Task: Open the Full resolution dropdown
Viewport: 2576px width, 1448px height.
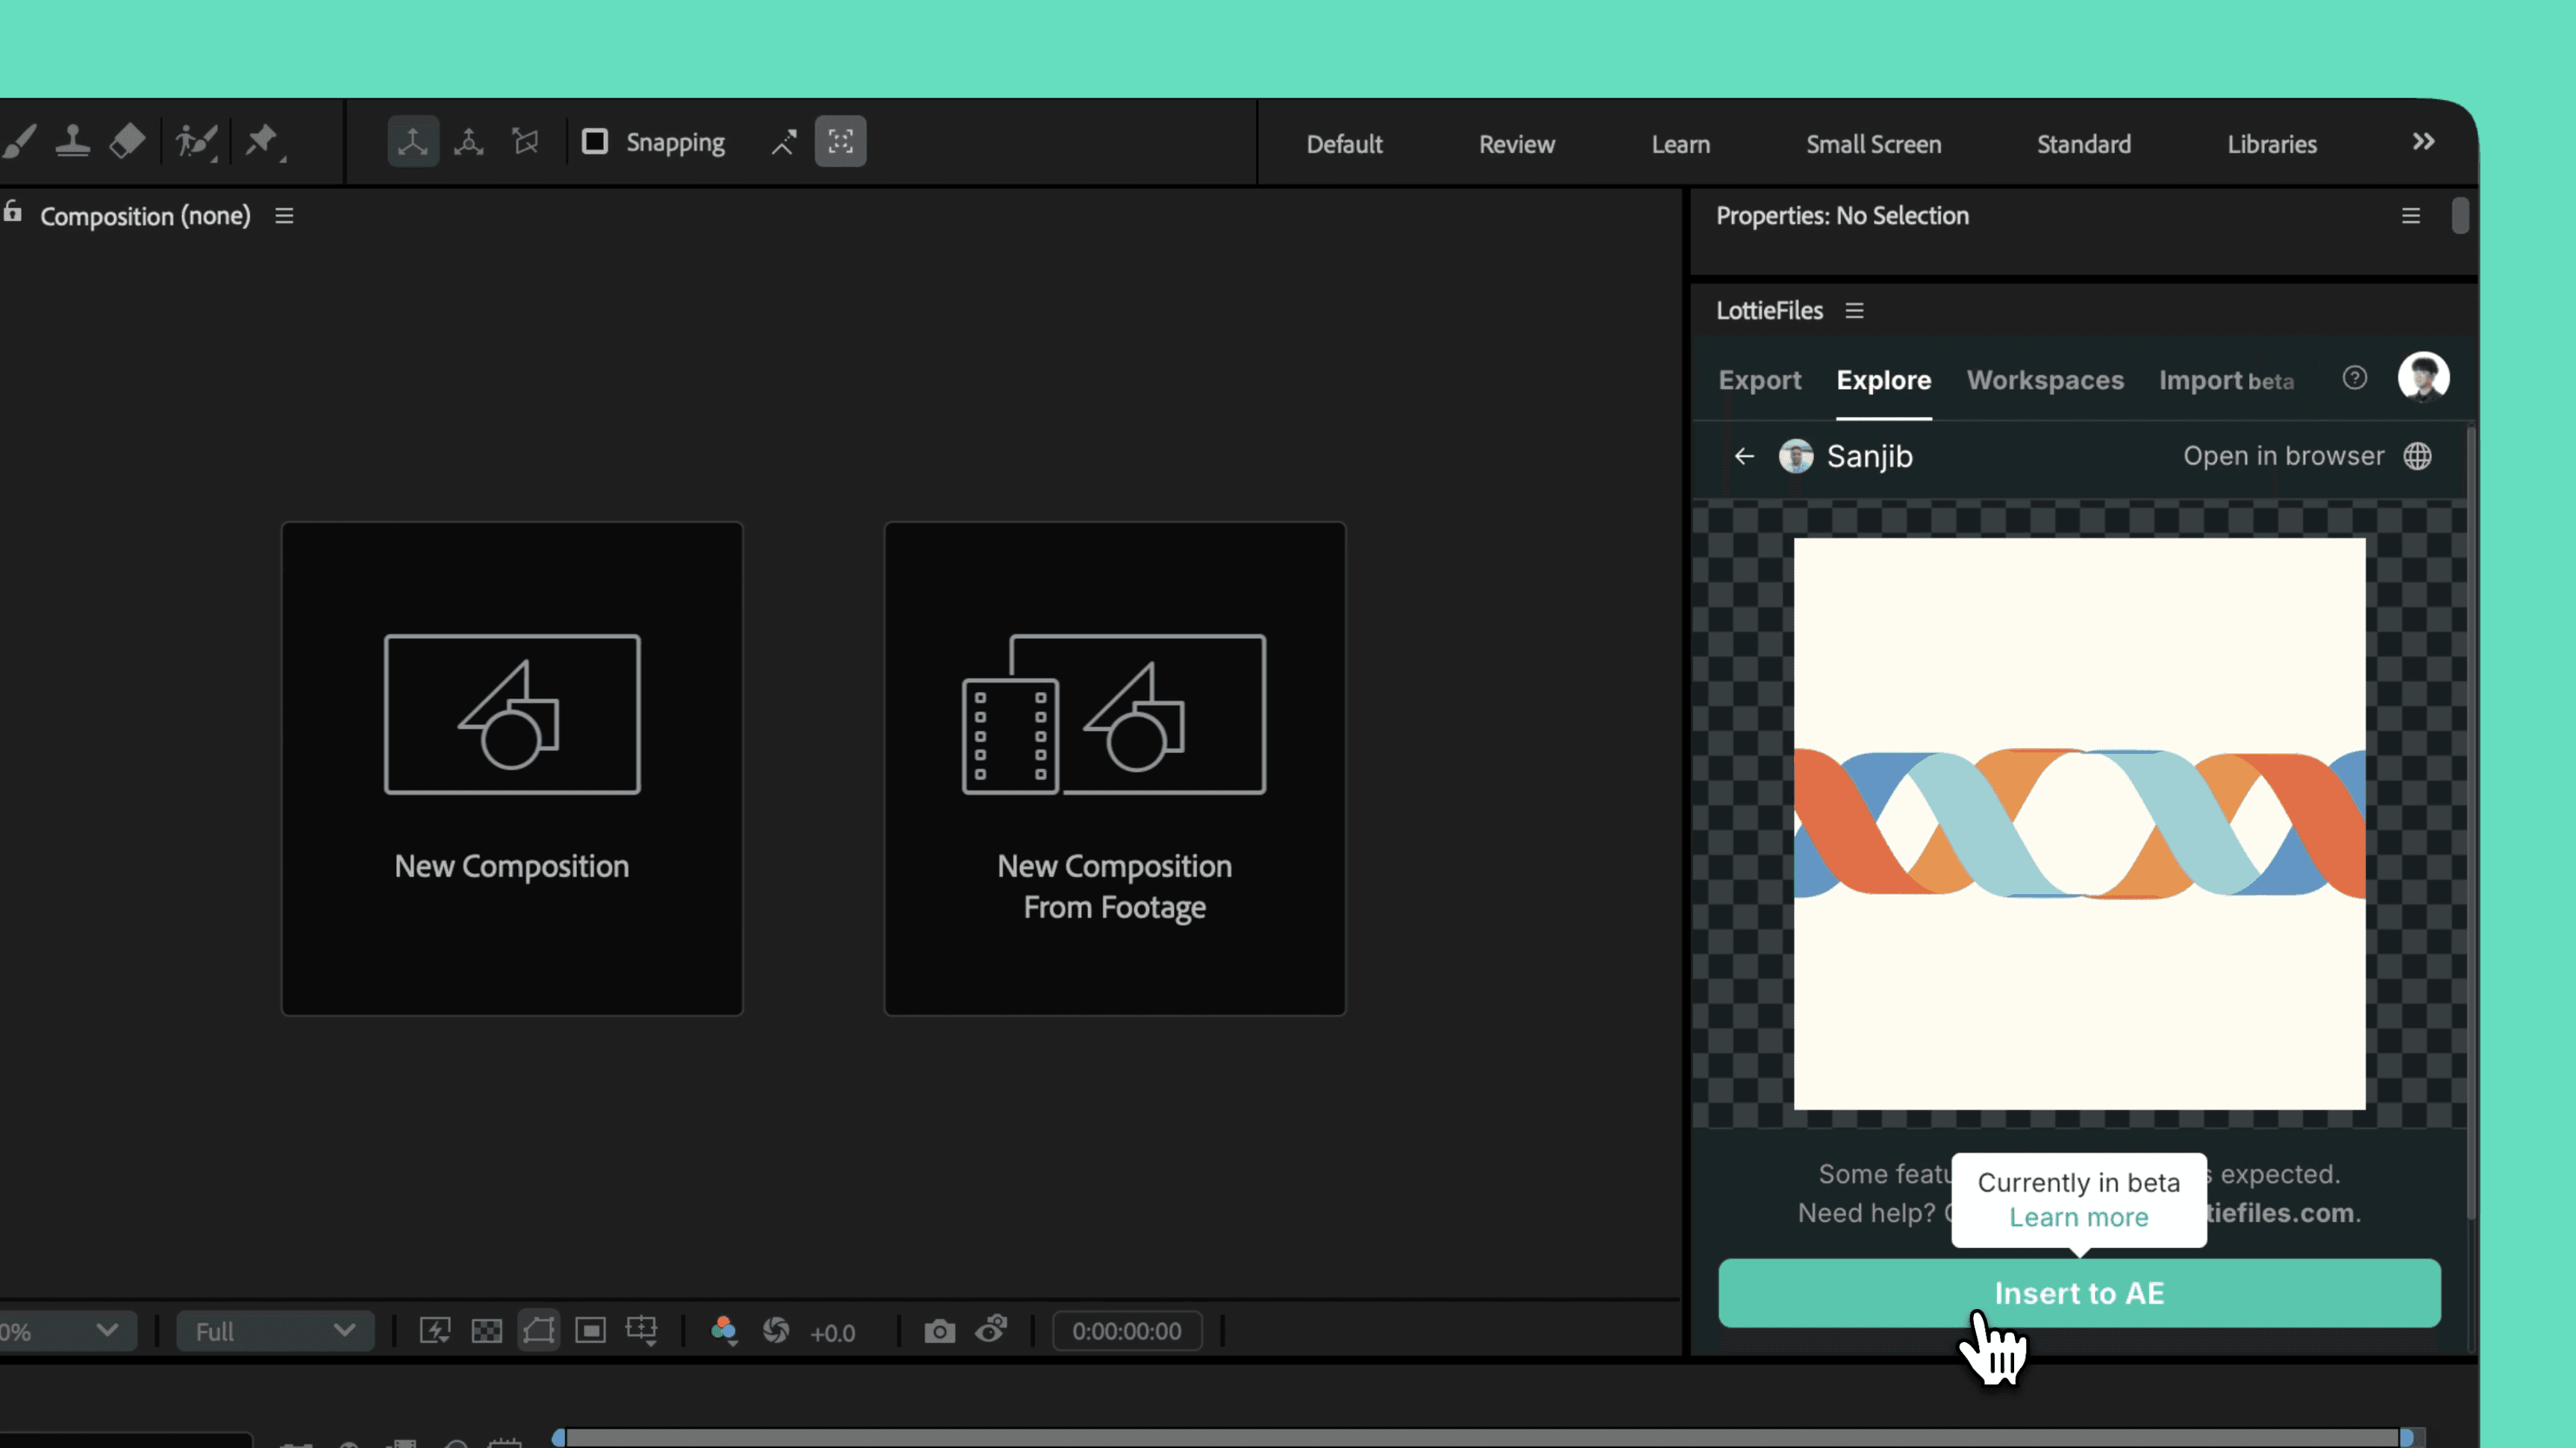Action: (x=275, y=1332)
